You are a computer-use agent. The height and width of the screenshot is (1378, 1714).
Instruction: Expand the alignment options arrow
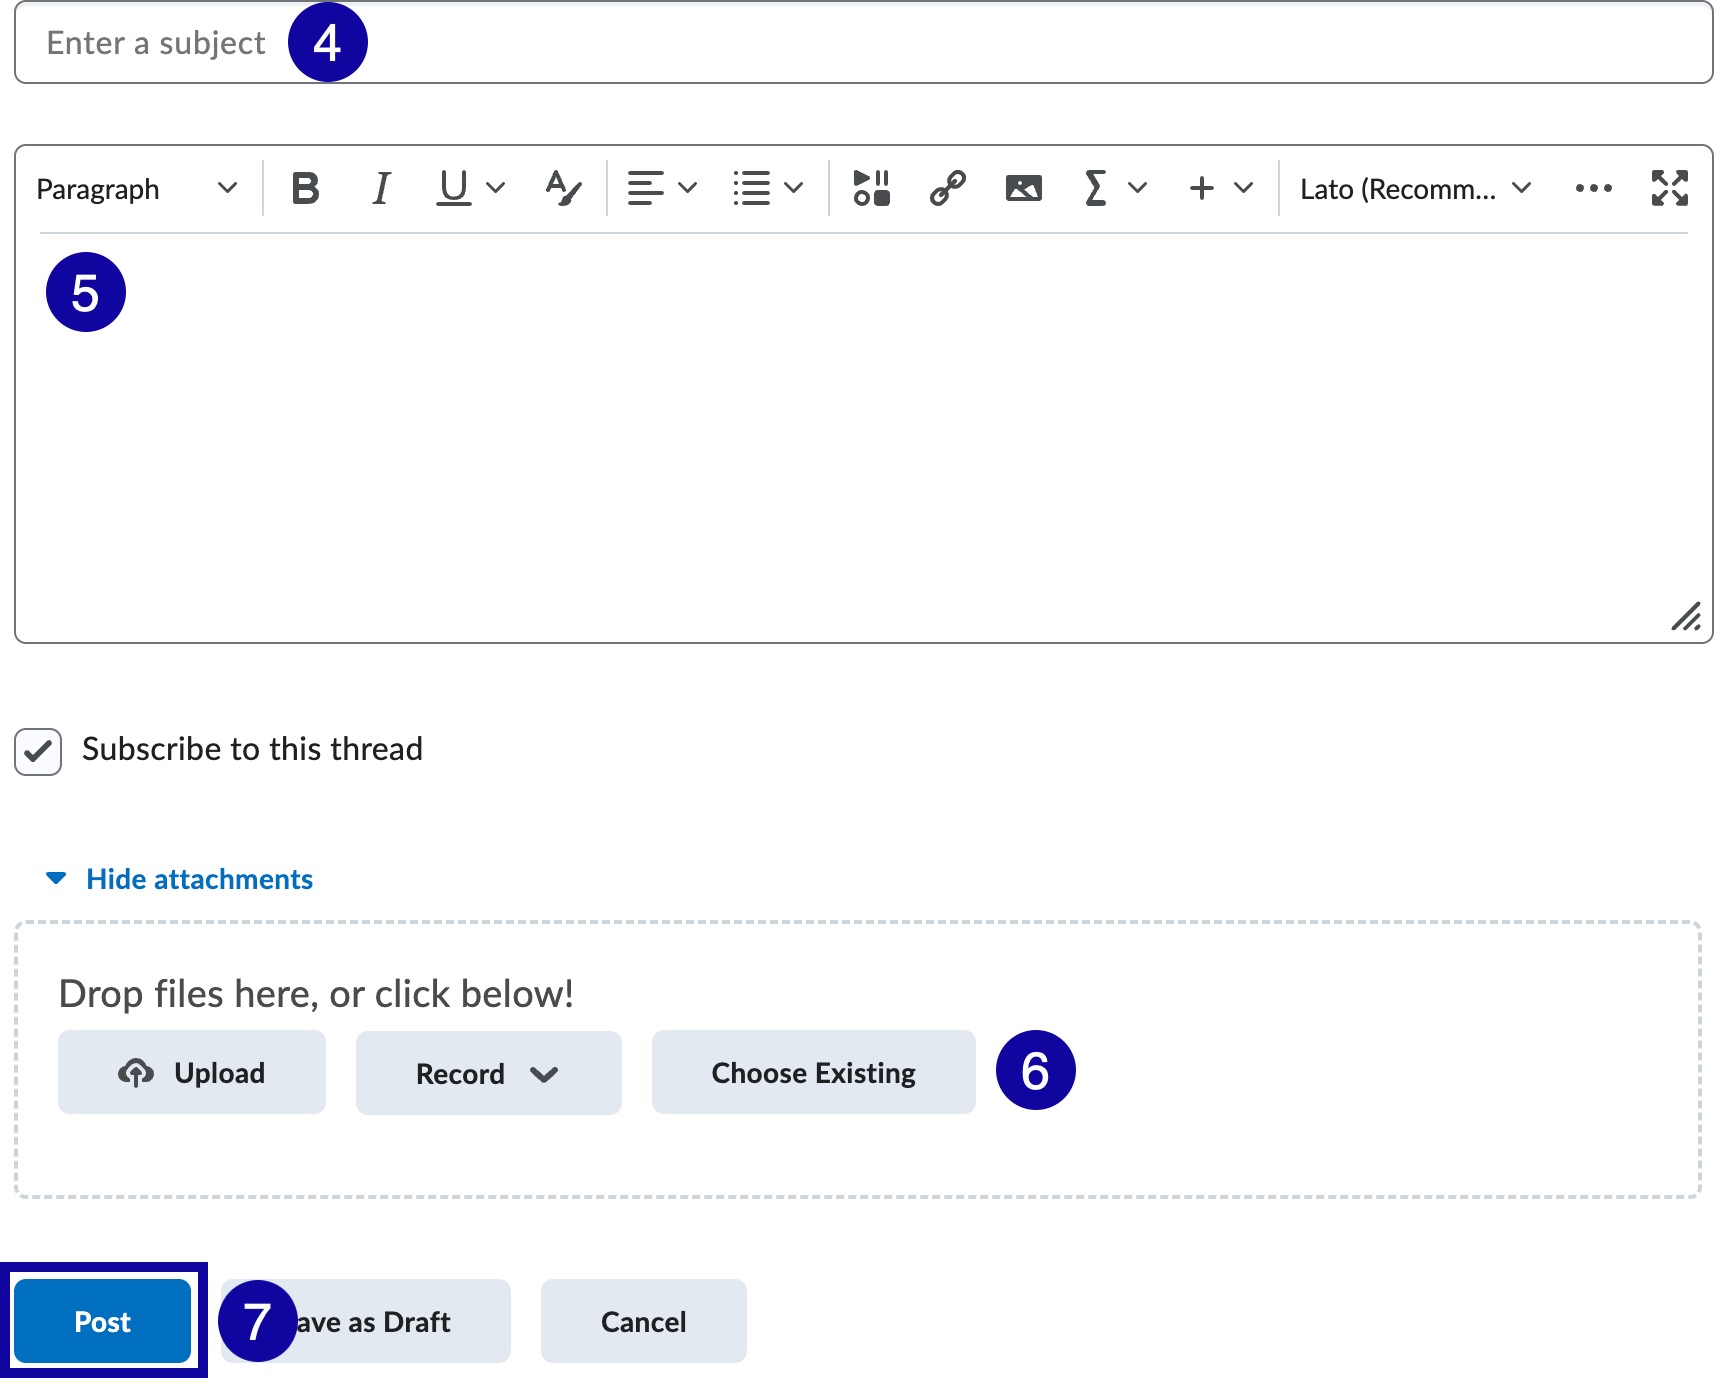[688, 188]
